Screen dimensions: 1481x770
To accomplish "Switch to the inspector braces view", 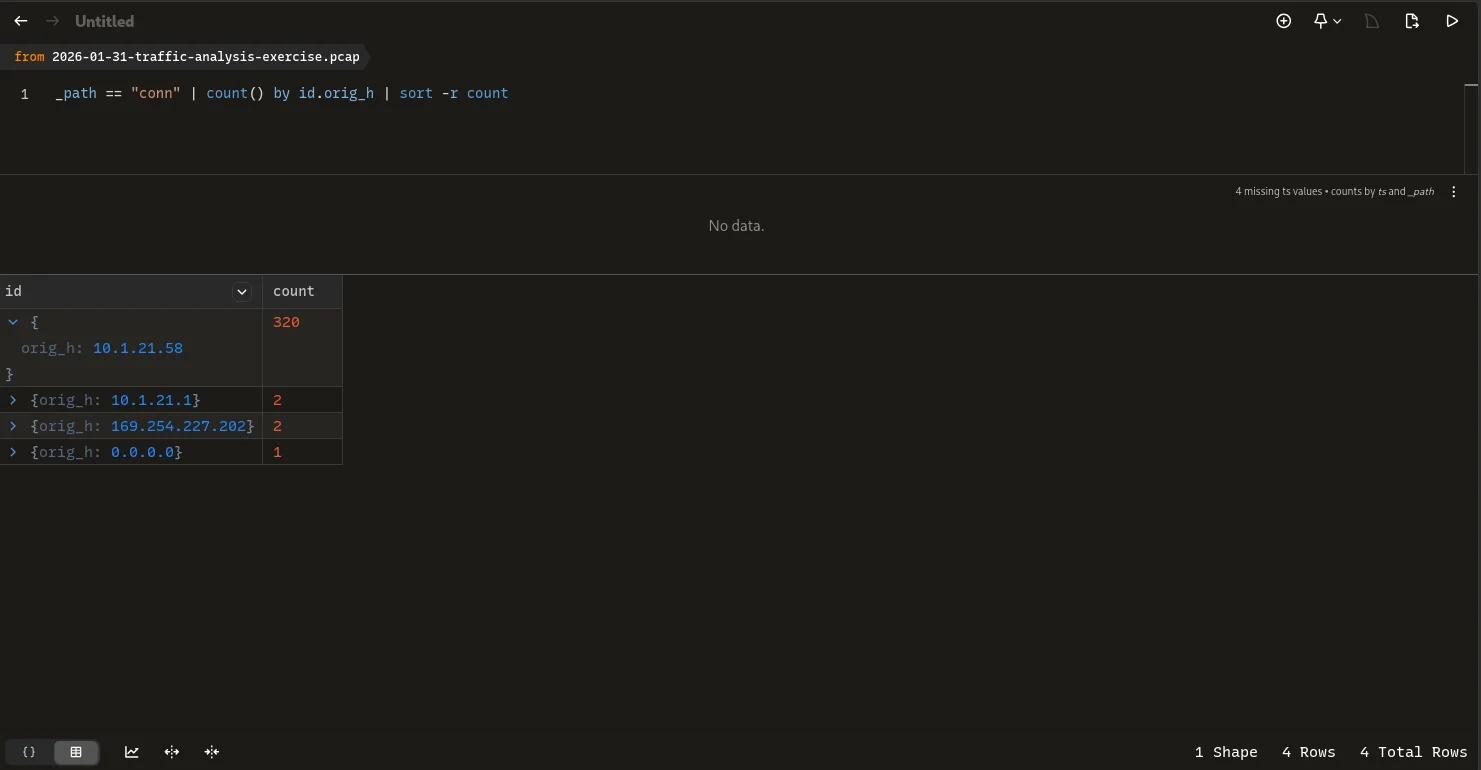I will pyautogui.click(x=29, y=752).
